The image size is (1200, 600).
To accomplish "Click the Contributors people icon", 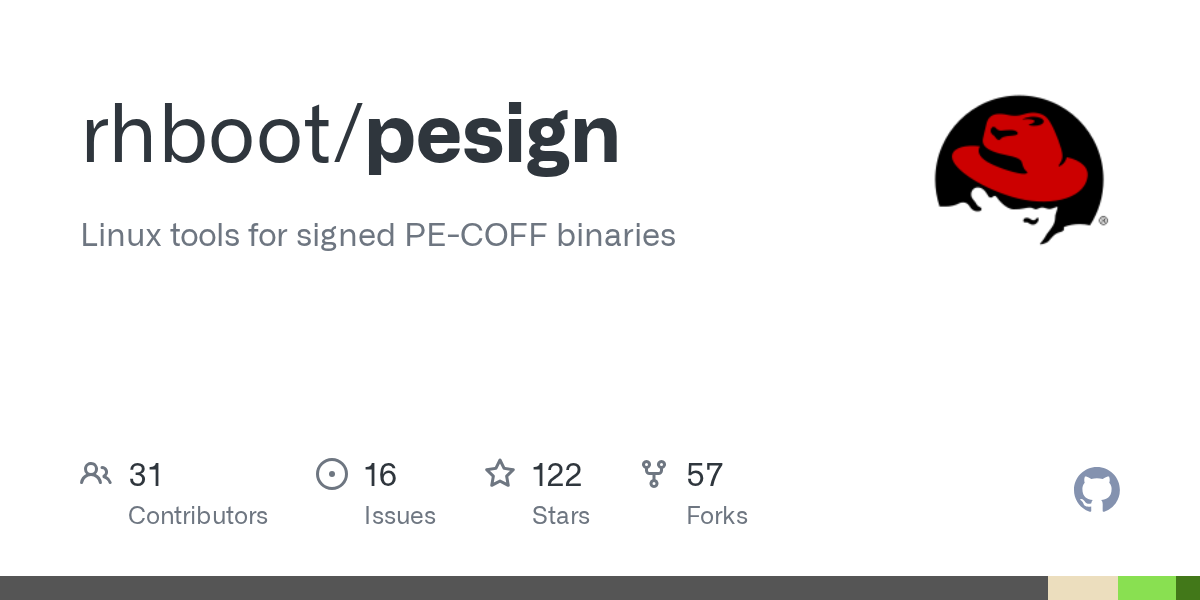I will [96, 474].
